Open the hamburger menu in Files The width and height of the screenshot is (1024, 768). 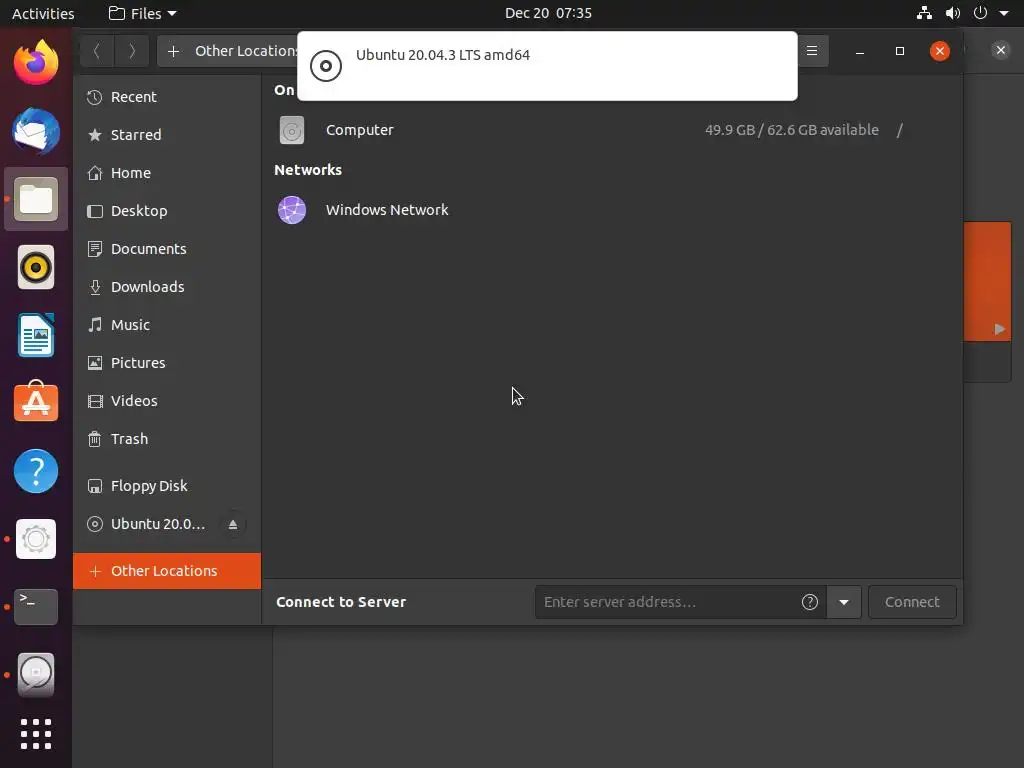coord(812,51)
